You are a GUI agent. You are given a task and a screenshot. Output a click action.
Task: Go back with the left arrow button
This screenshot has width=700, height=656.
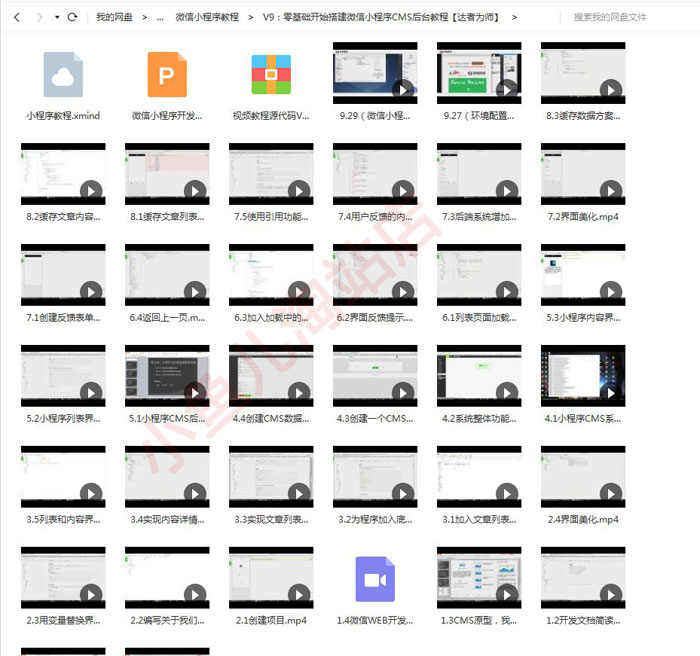point(17,17)
